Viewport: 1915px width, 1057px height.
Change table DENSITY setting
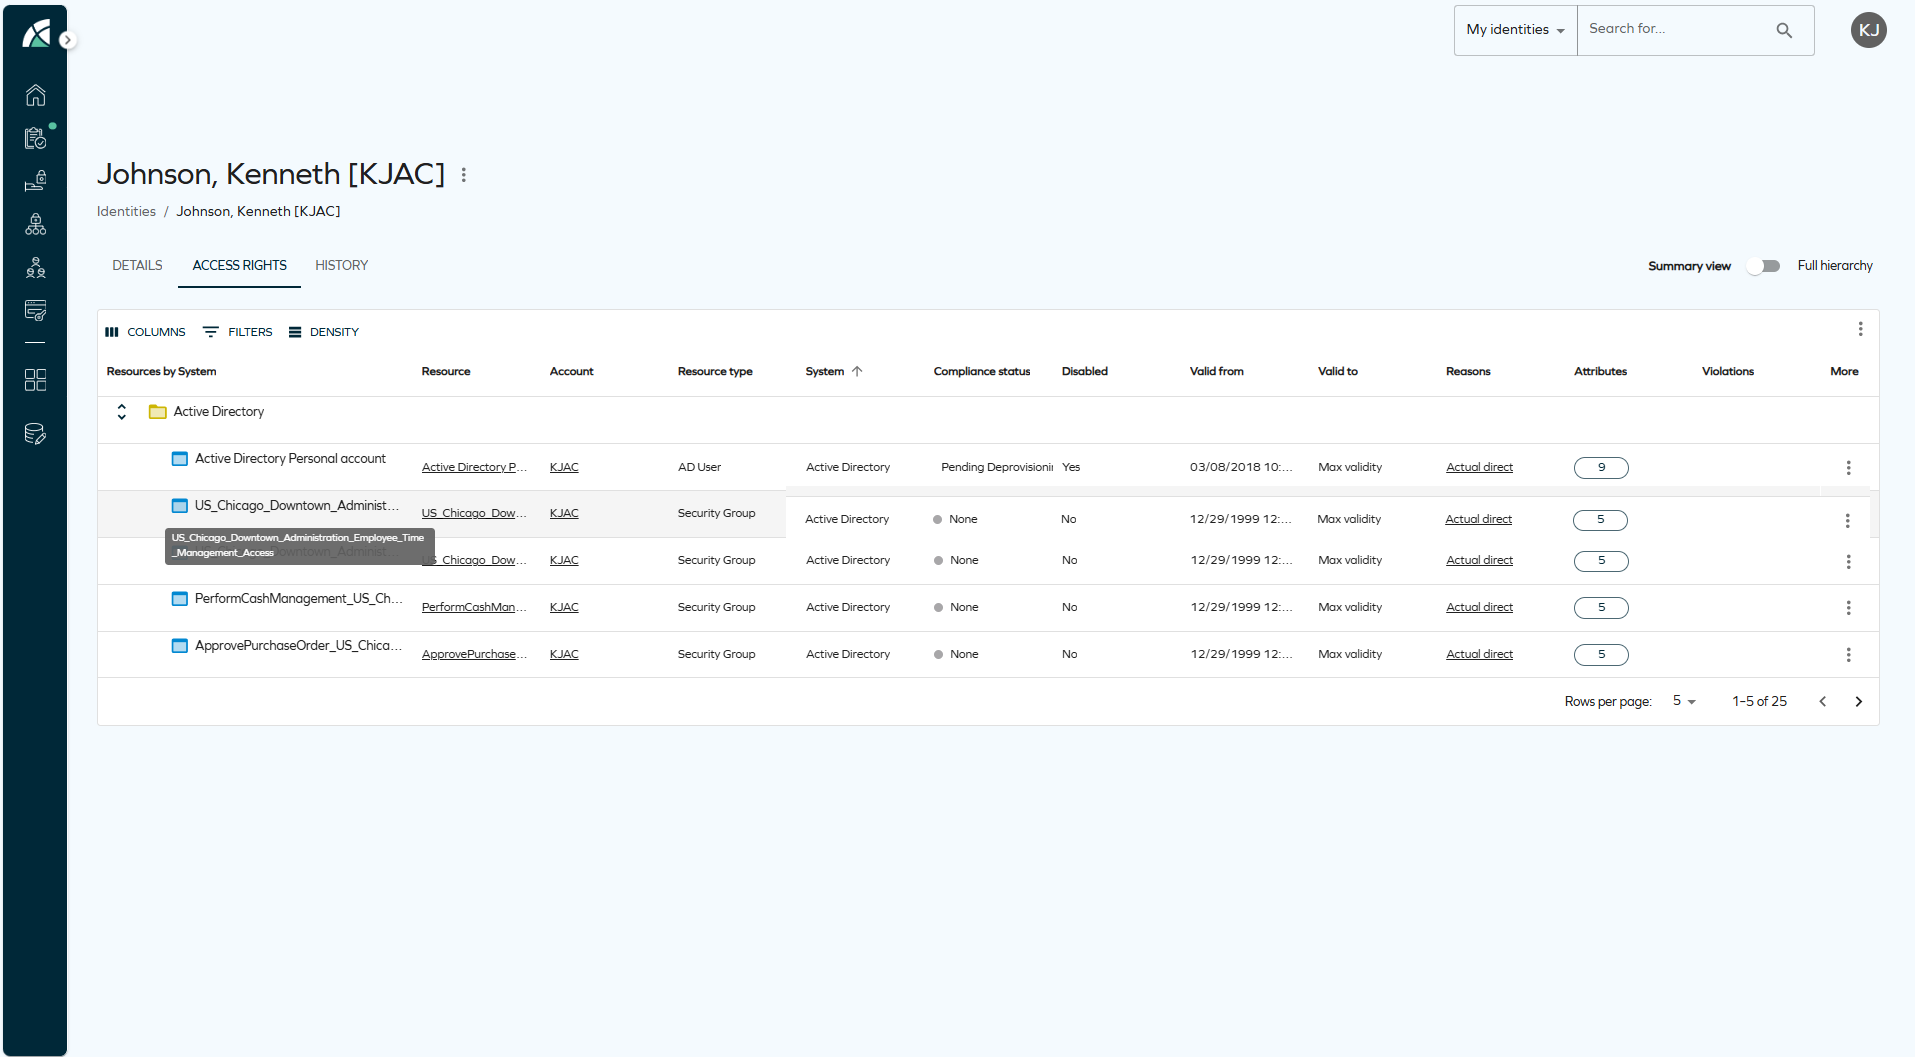(324, 332)
